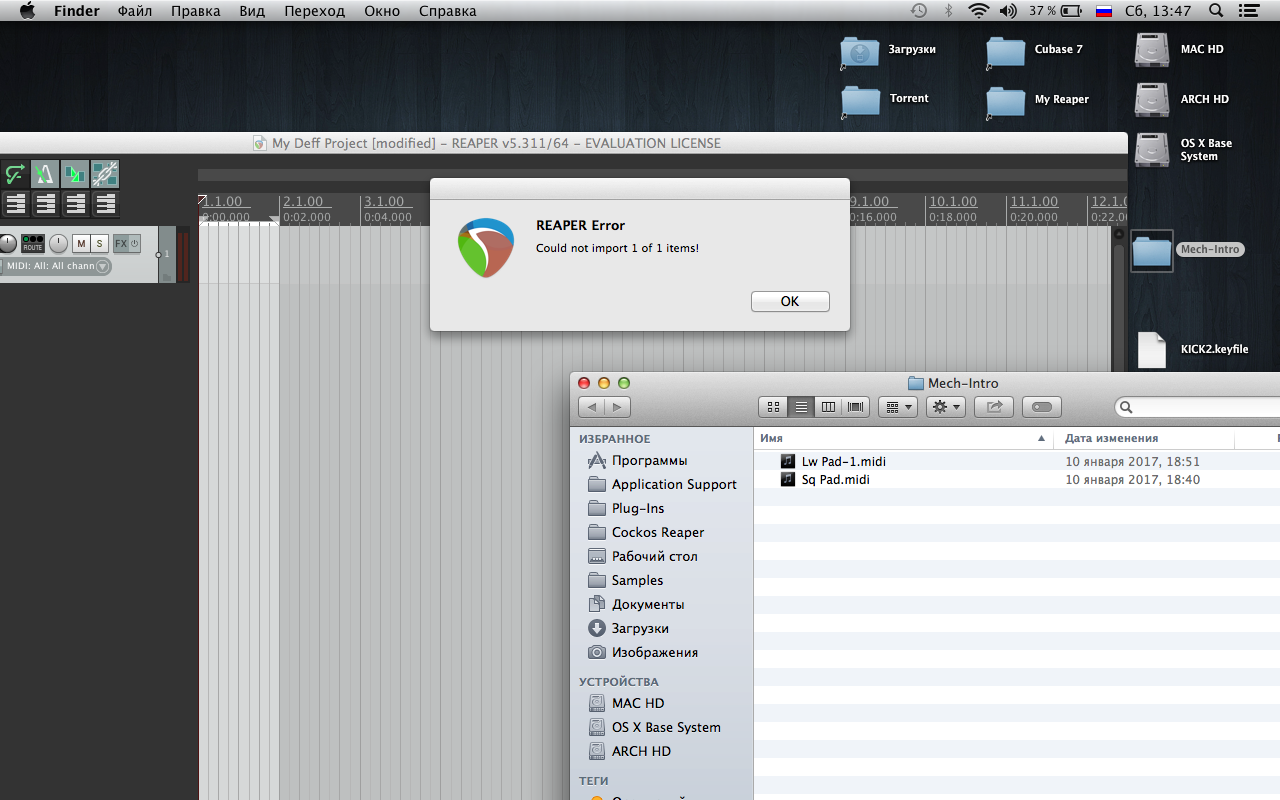This screenshot has width=1280, height=800.
Task: Click the stacked-bars button below the metronome
Action: 45,204
